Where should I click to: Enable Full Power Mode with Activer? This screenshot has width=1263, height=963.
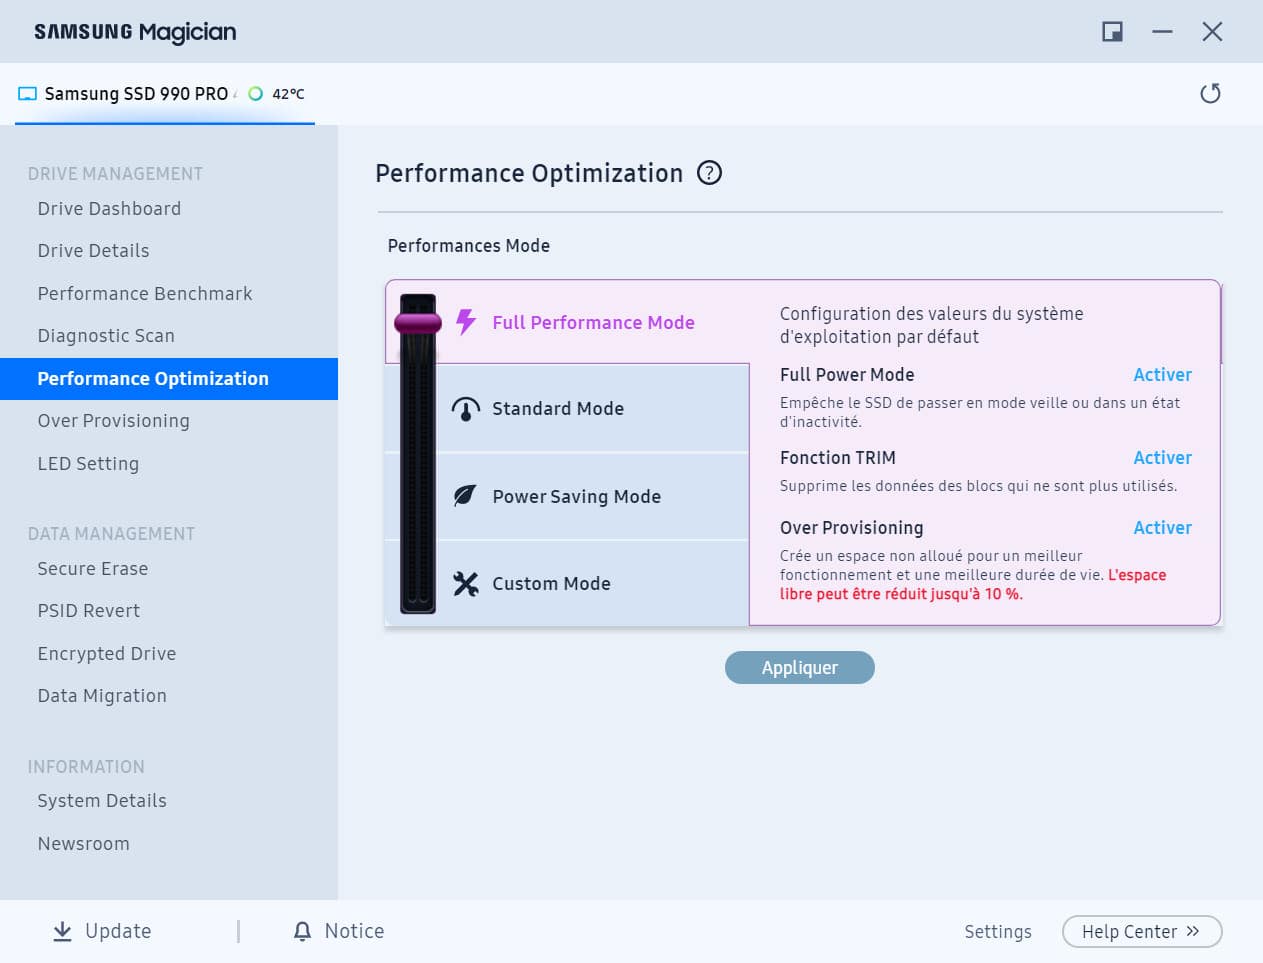coord(1162,374)
